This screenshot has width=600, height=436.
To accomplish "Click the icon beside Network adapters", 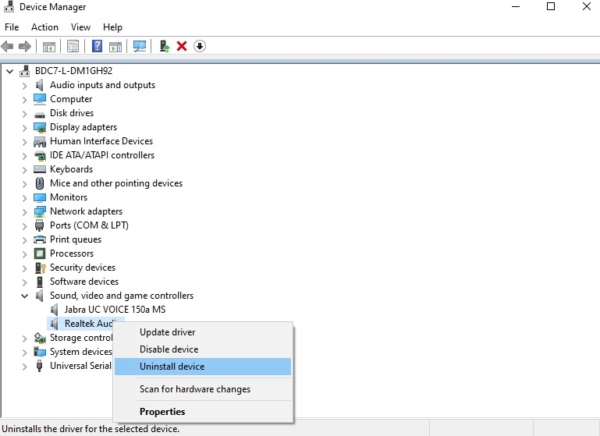I will (39, 211).
